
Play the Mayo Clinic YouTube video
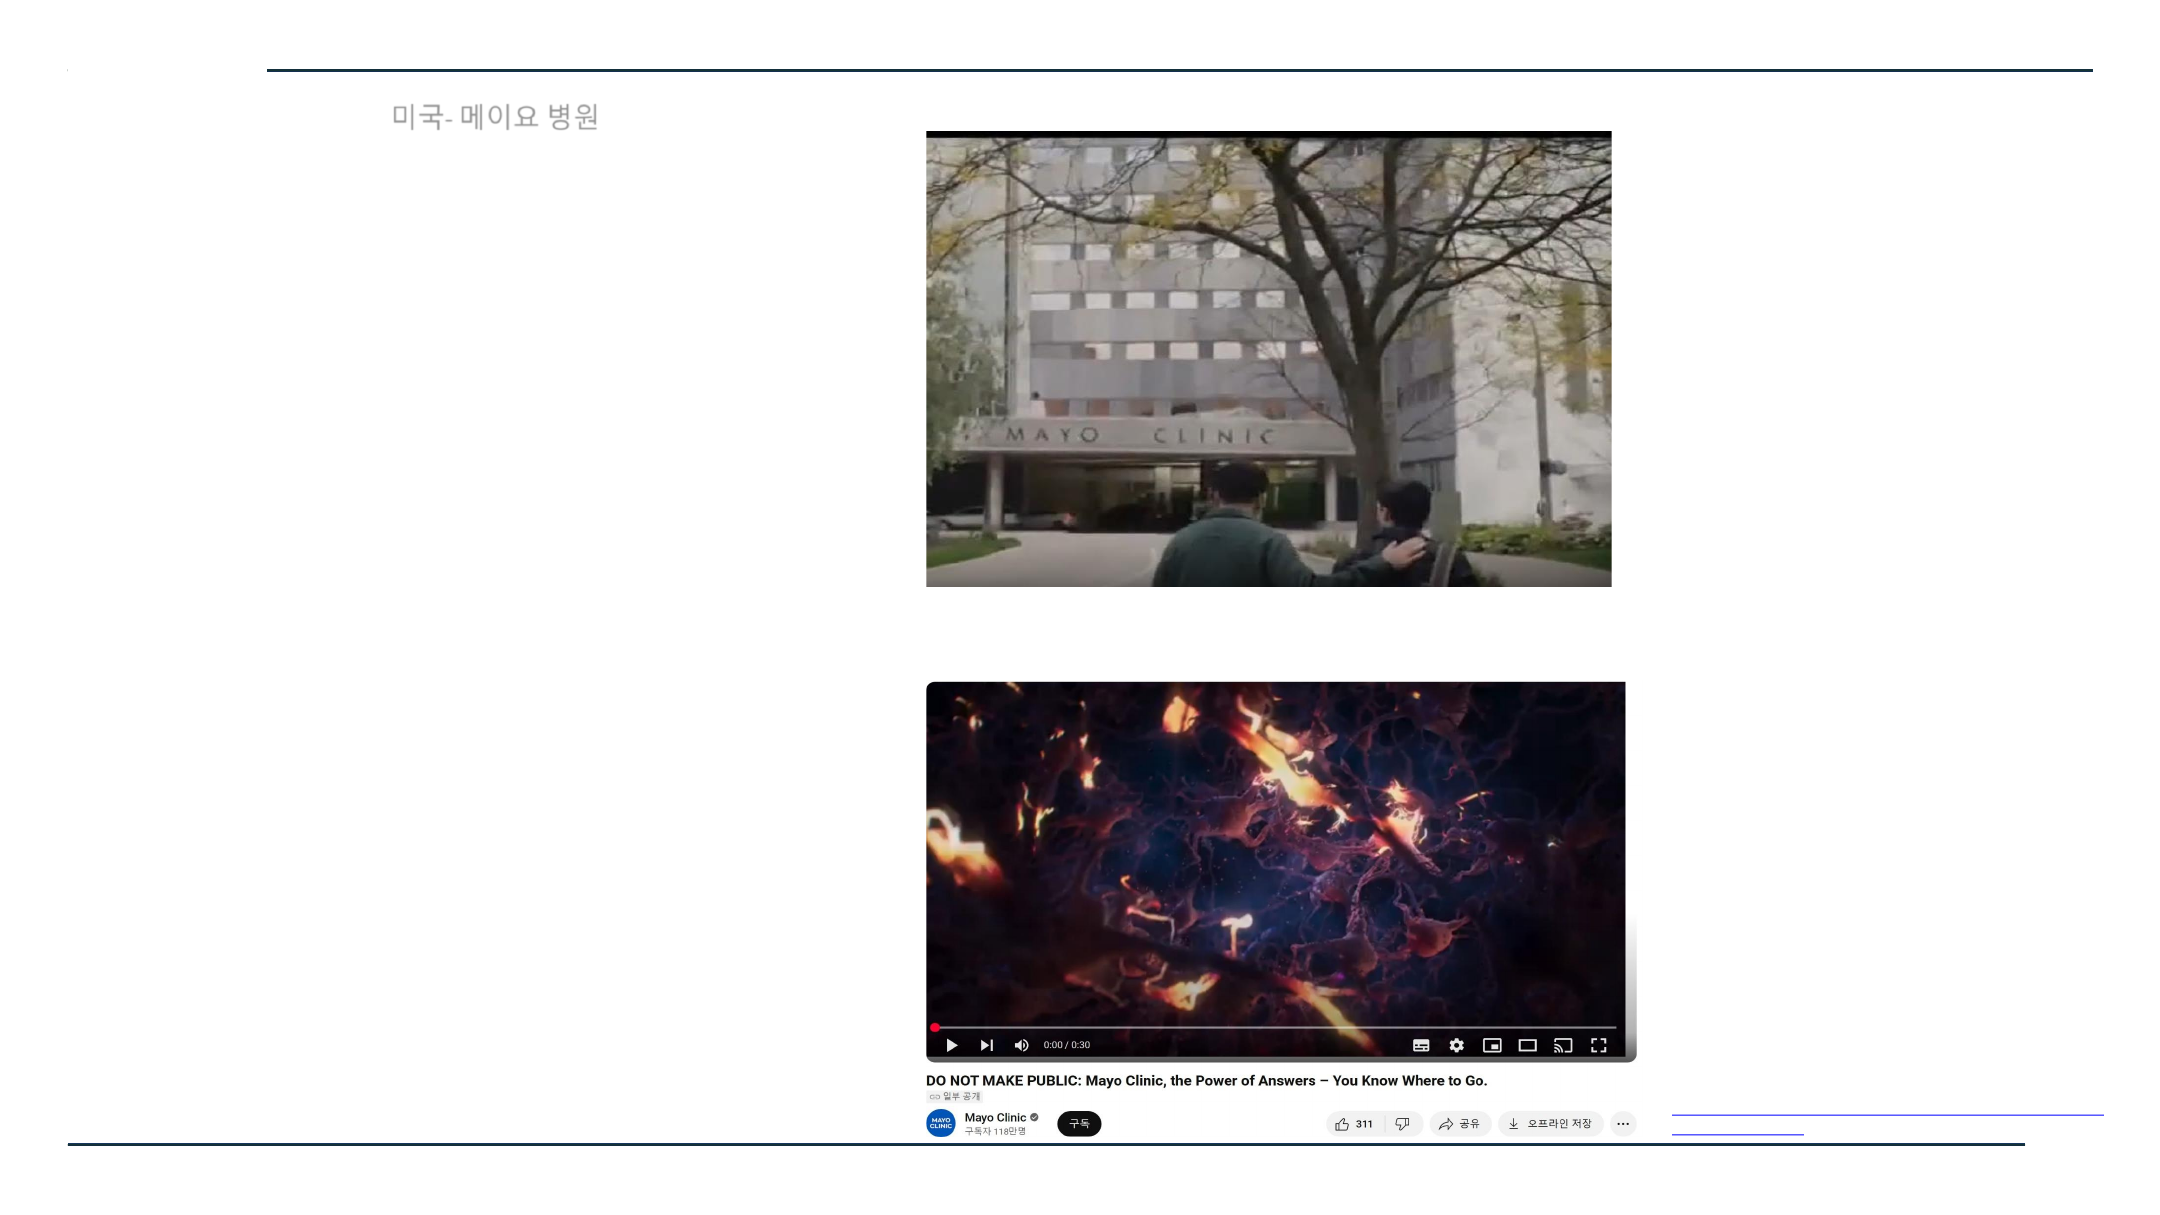pos(951,1045)
